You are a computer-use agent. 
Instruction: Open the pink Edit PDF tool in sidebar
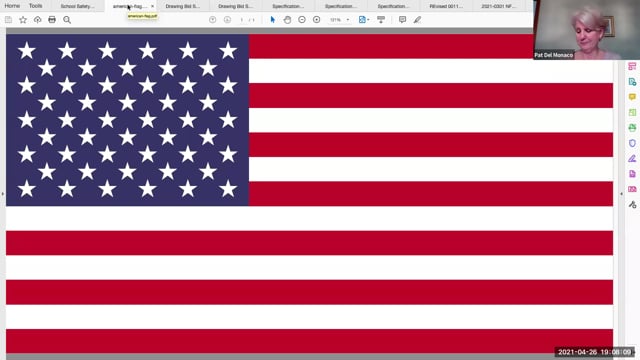pyautogui.click(x=632, y=66)
